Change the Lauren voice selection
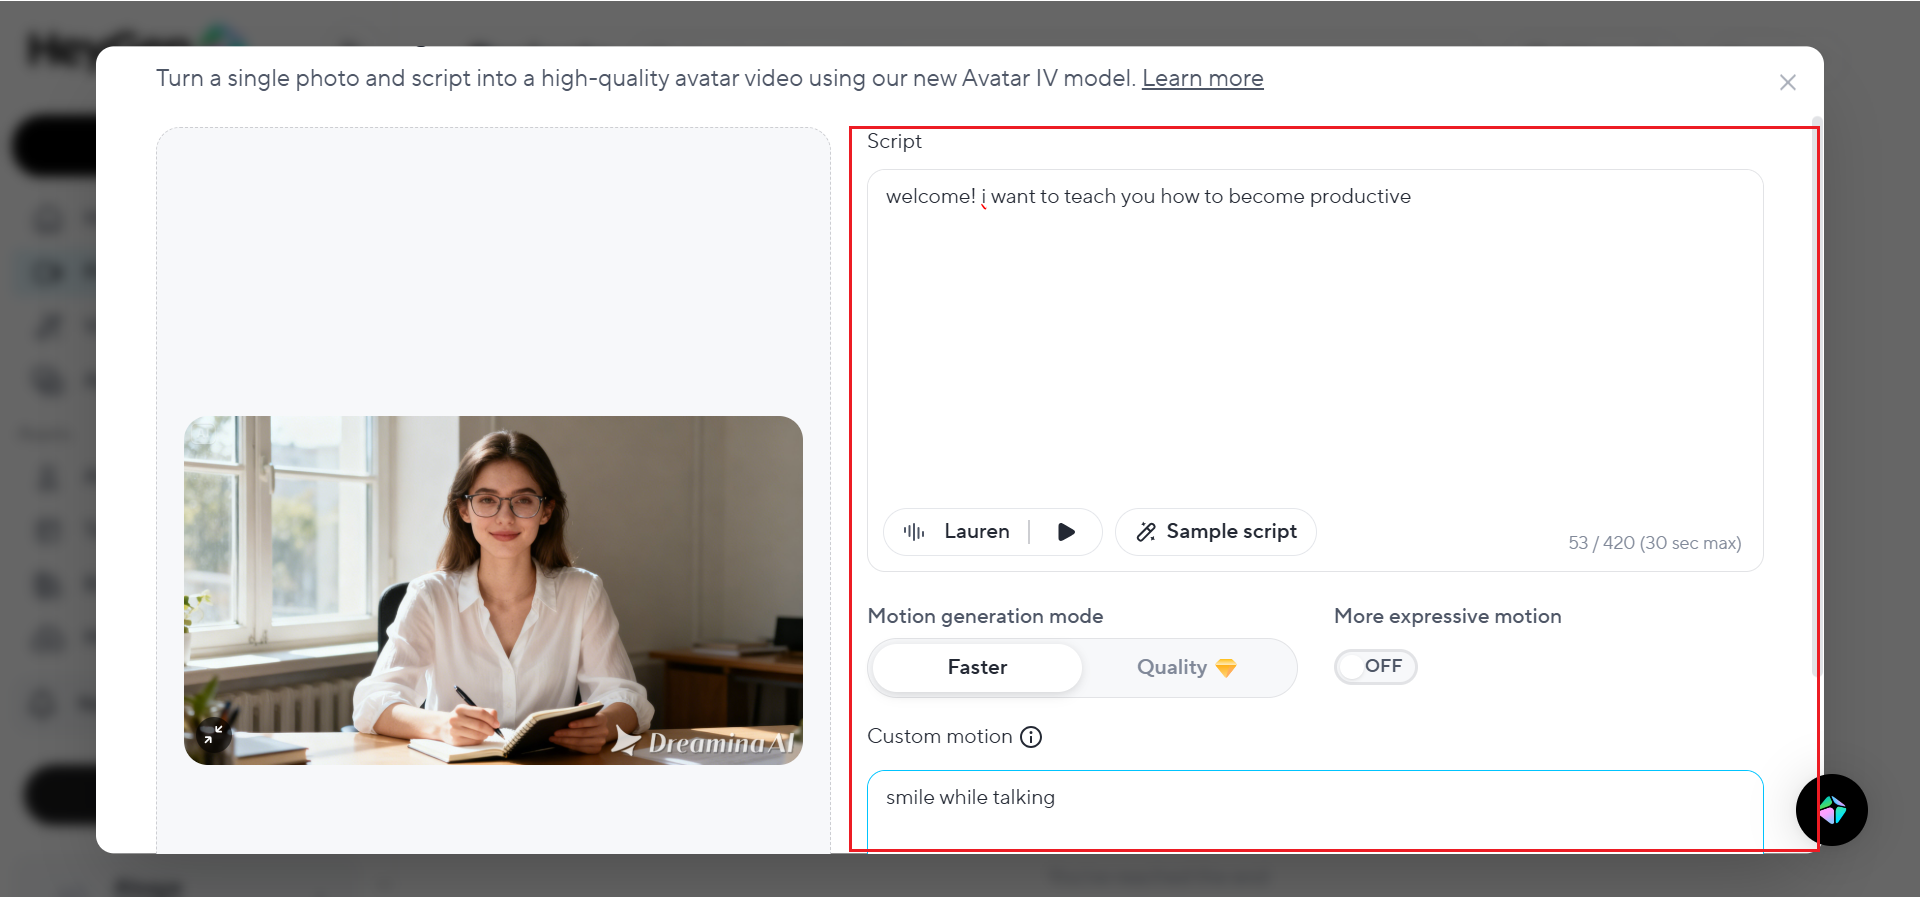Screen dimensions: 1920x897 coord(957,532)
